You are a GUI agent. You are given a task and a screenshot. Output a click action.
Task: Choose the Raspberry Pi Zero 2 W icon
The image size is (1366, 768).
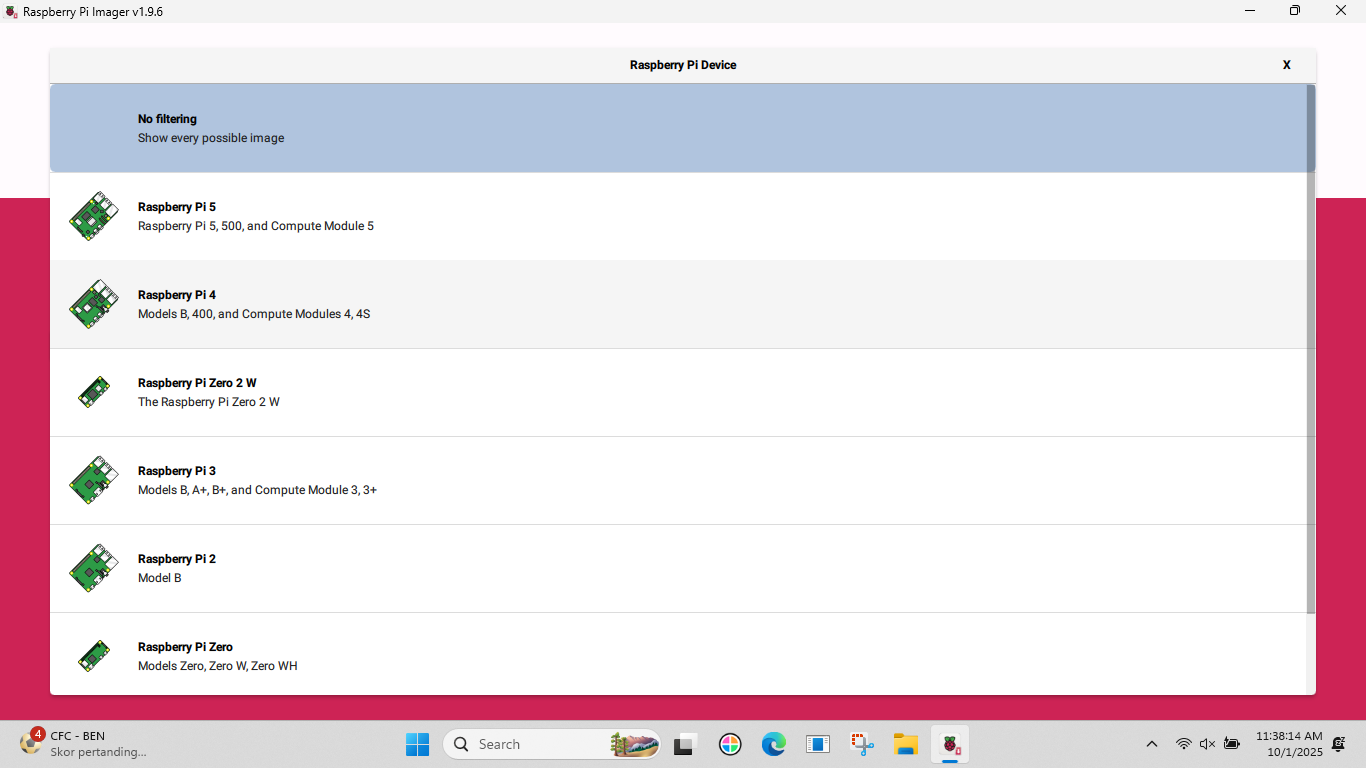pyautogui.click(x=93, y=392)
